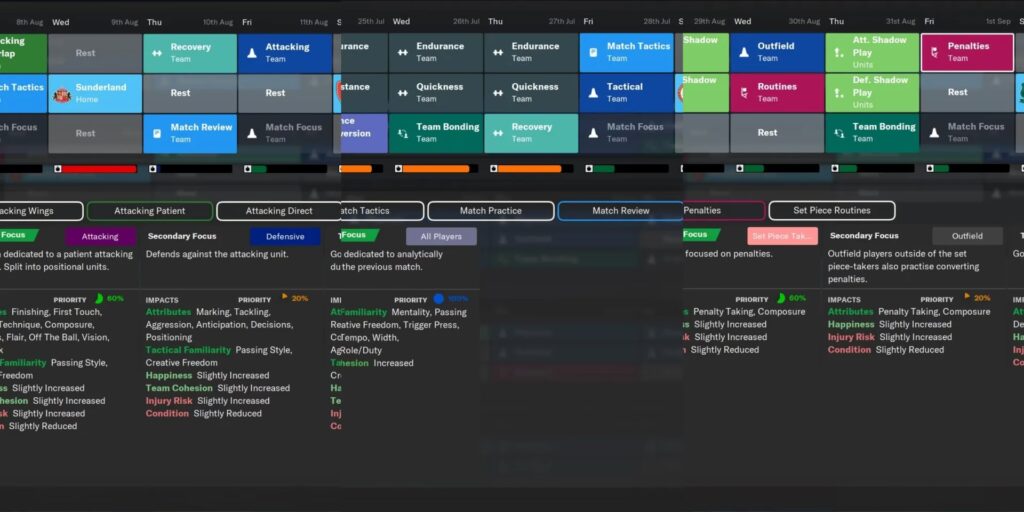
Task: Click the Att. Shadow Play session icon
Action: click(837, 53)
